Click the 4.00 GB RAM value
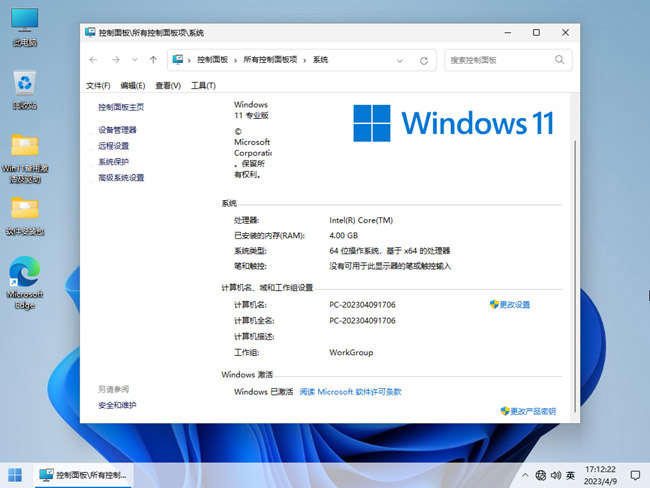This screenshot has height=488, width=650. pos(344,236)
